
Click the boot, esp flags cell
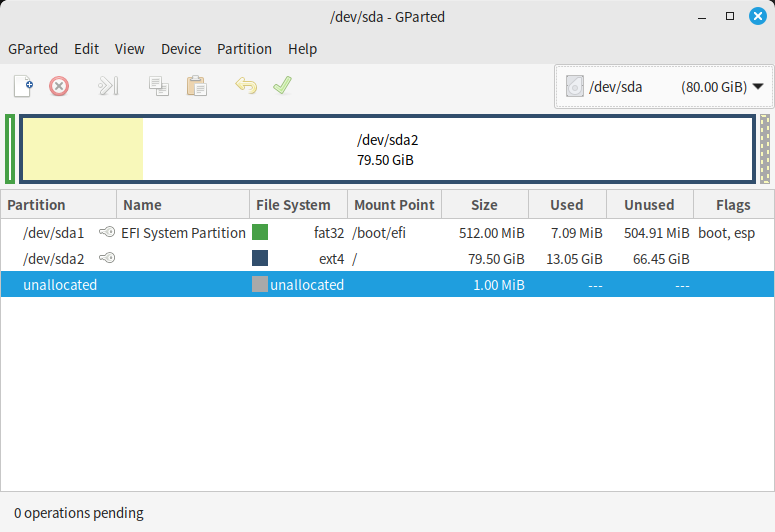[726, 232]
